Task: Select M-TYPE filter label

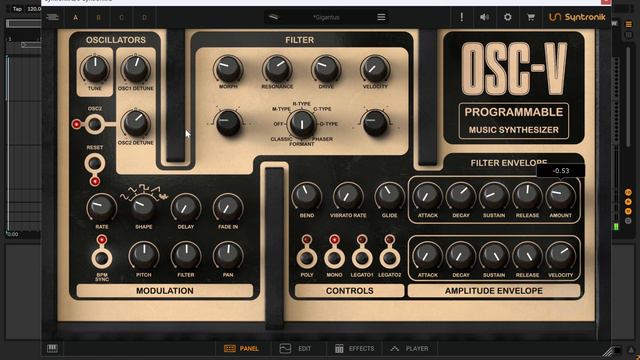Action: click(281, 109)
